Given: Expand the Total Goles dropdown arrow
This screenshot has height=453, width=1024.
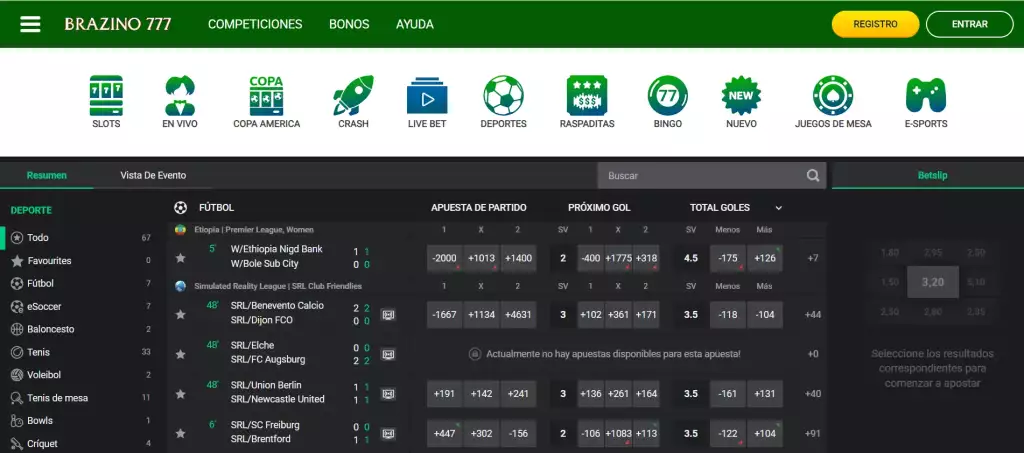Looking at the screenshot, I should (779, 208).
